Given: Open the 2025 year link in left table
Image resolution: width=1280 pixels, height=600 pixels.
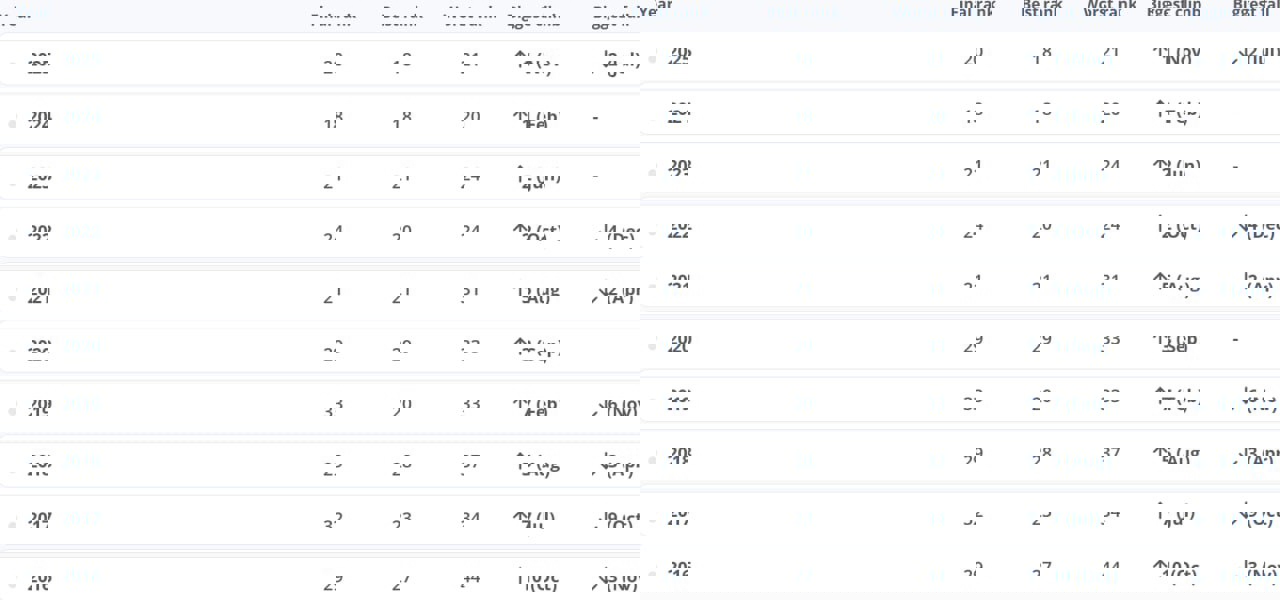Looking at the screenshot, I should click(82, 60).
